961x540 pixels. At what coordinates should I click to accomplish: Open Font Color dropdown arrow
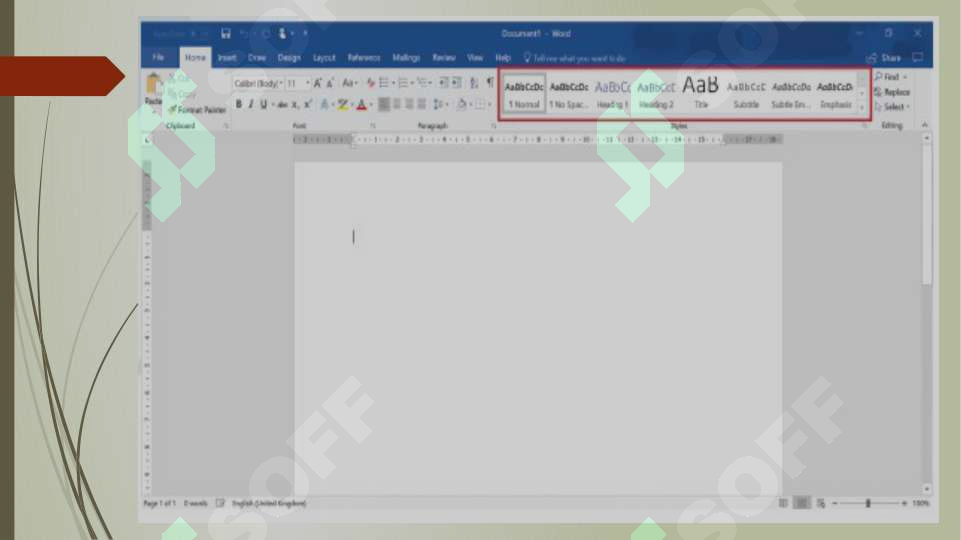point(371,105)
